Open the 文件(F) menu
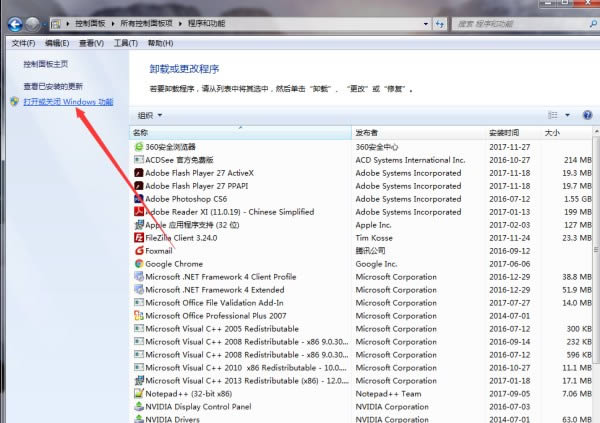This screenshot has height=423, width=600. pyautogui.click(x=23, y=43)
